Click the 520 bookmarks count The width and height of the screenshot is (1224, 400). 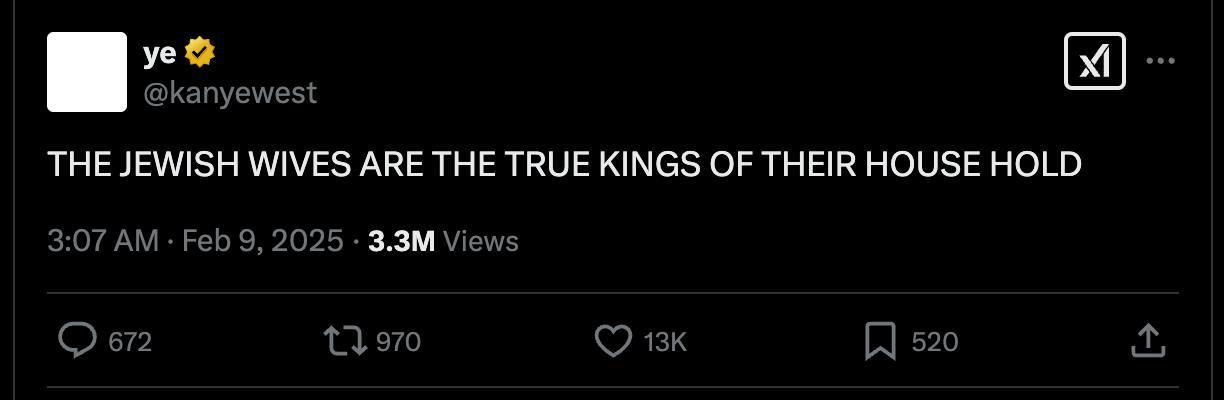pos(935,342)
